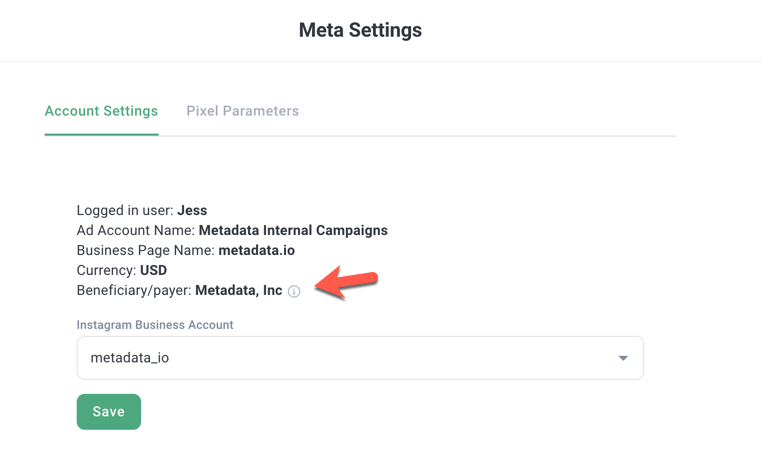The width and height of the screenshot is (762, 467).
Task: Click the logged in user name Jess
Action: pyautogui.click(x=192, y=211)
